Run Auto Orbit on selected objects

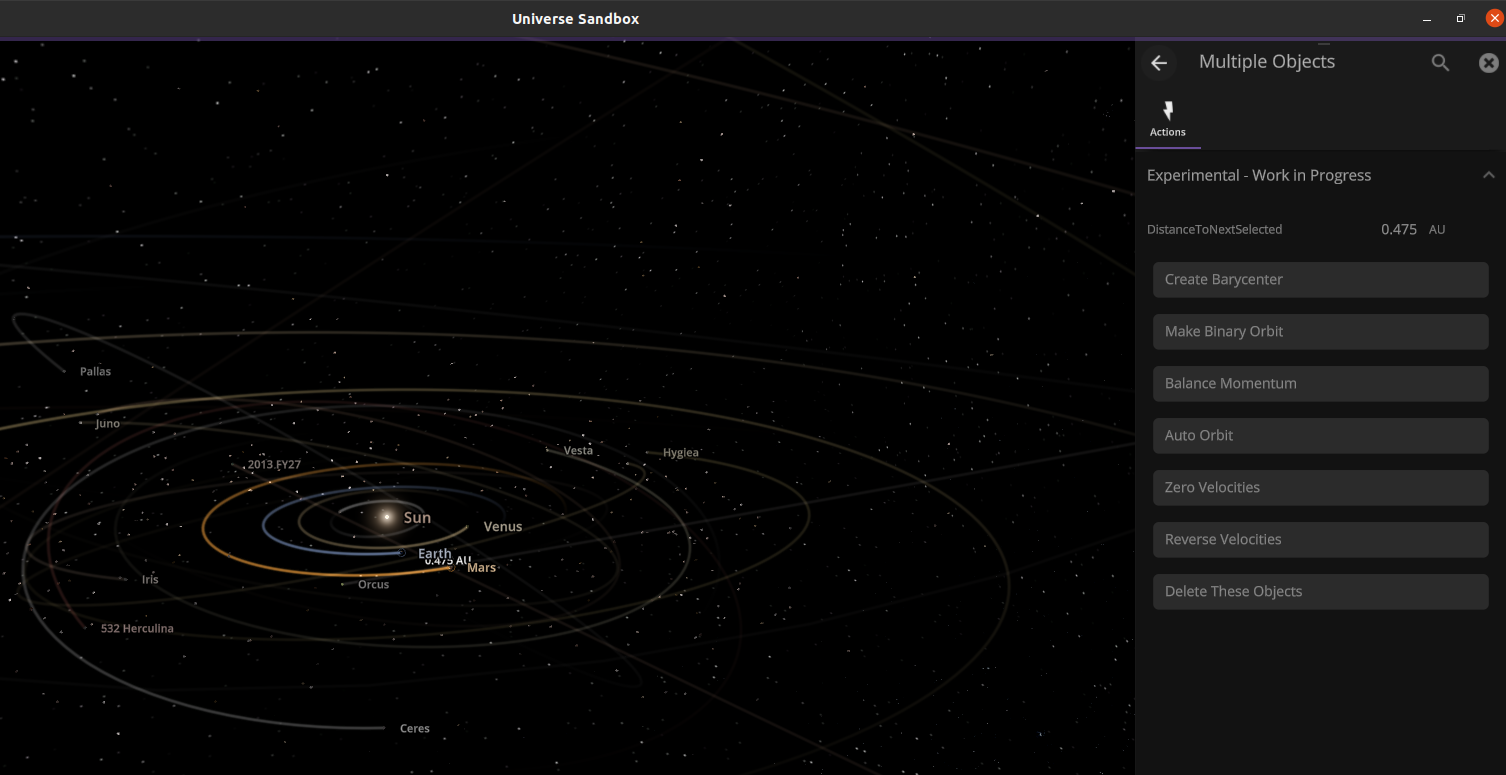click(1321, 436)
